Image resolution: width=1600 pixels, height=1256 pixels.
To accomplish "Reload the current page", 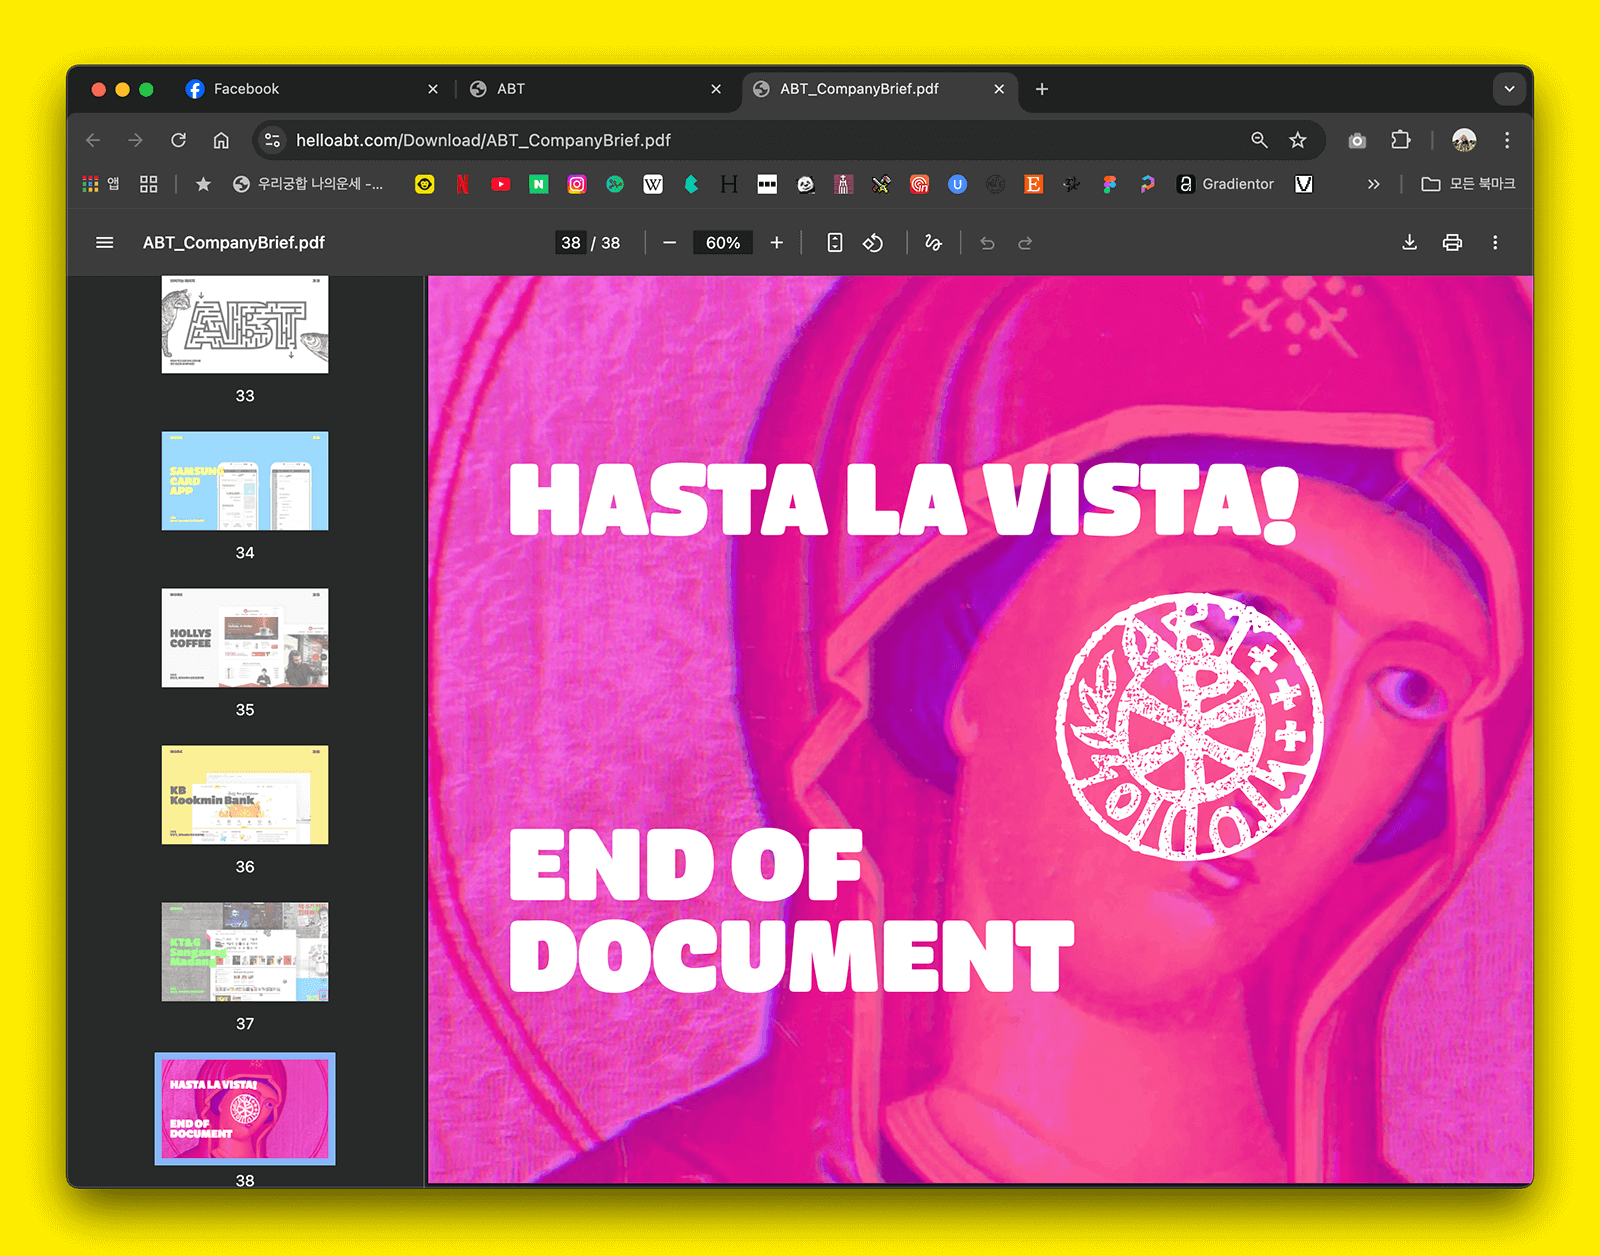I will (178, 140).
